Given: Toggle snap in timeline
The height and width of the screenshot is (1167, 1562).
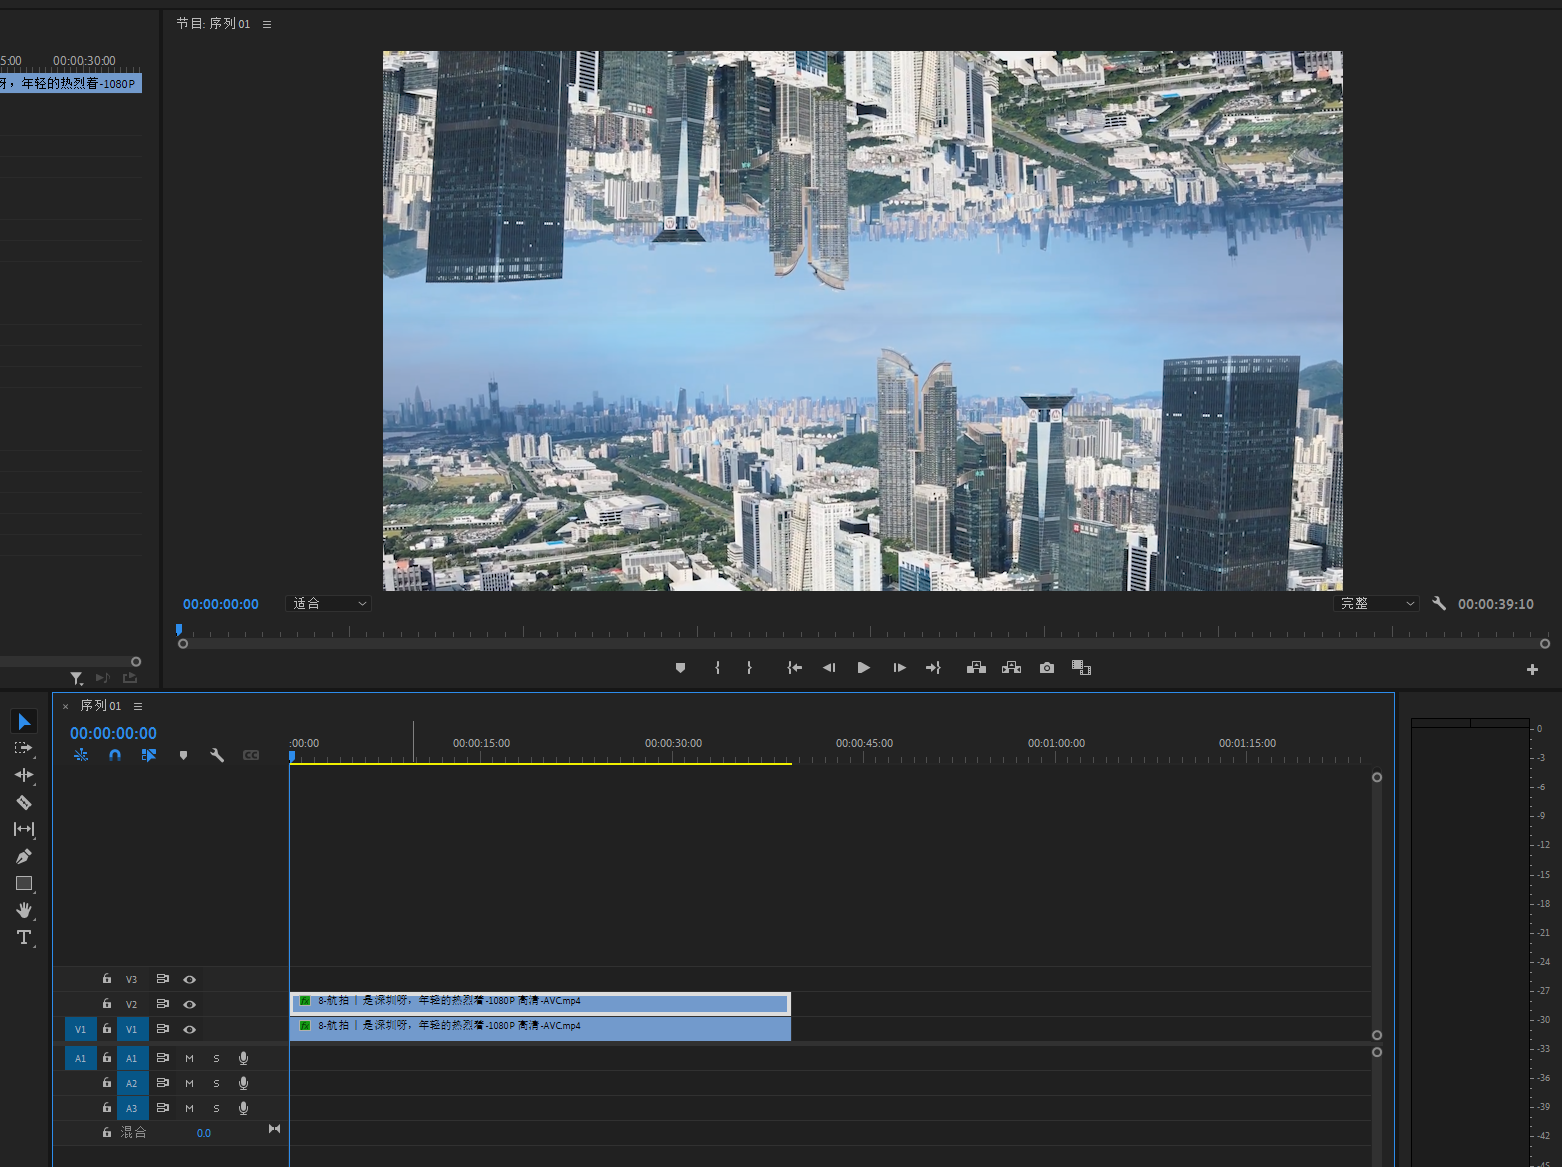Looking at the screenshot, I should (115, 756).
